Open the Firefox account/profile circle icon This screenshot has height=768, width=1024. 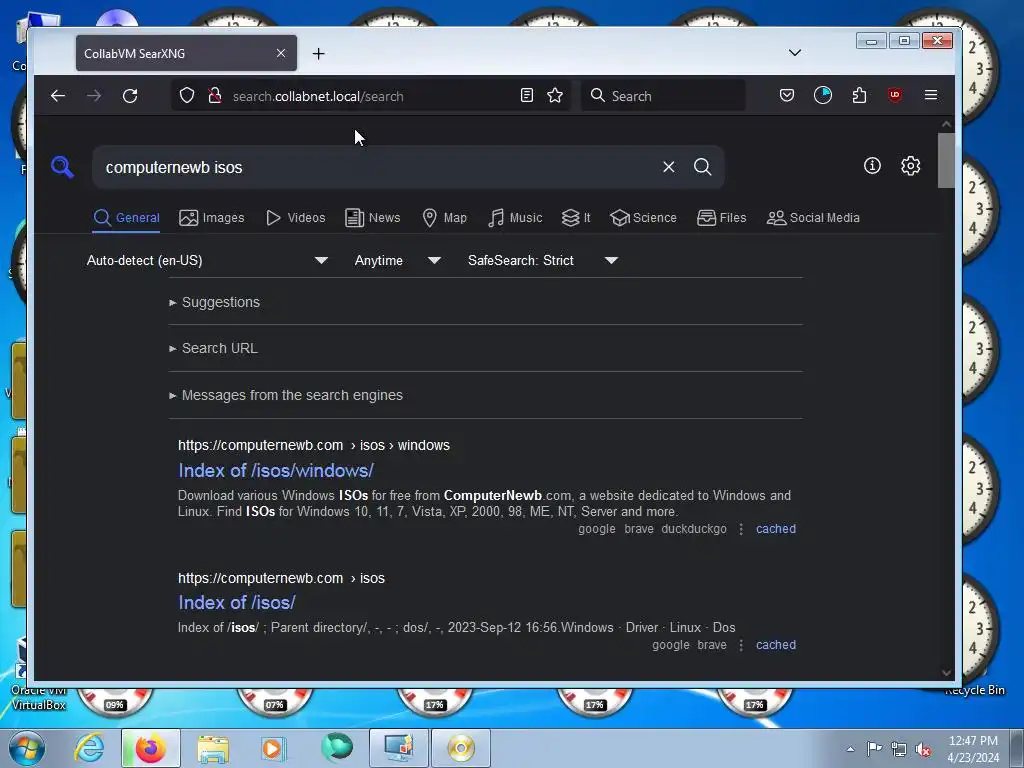tap(823, 95)
